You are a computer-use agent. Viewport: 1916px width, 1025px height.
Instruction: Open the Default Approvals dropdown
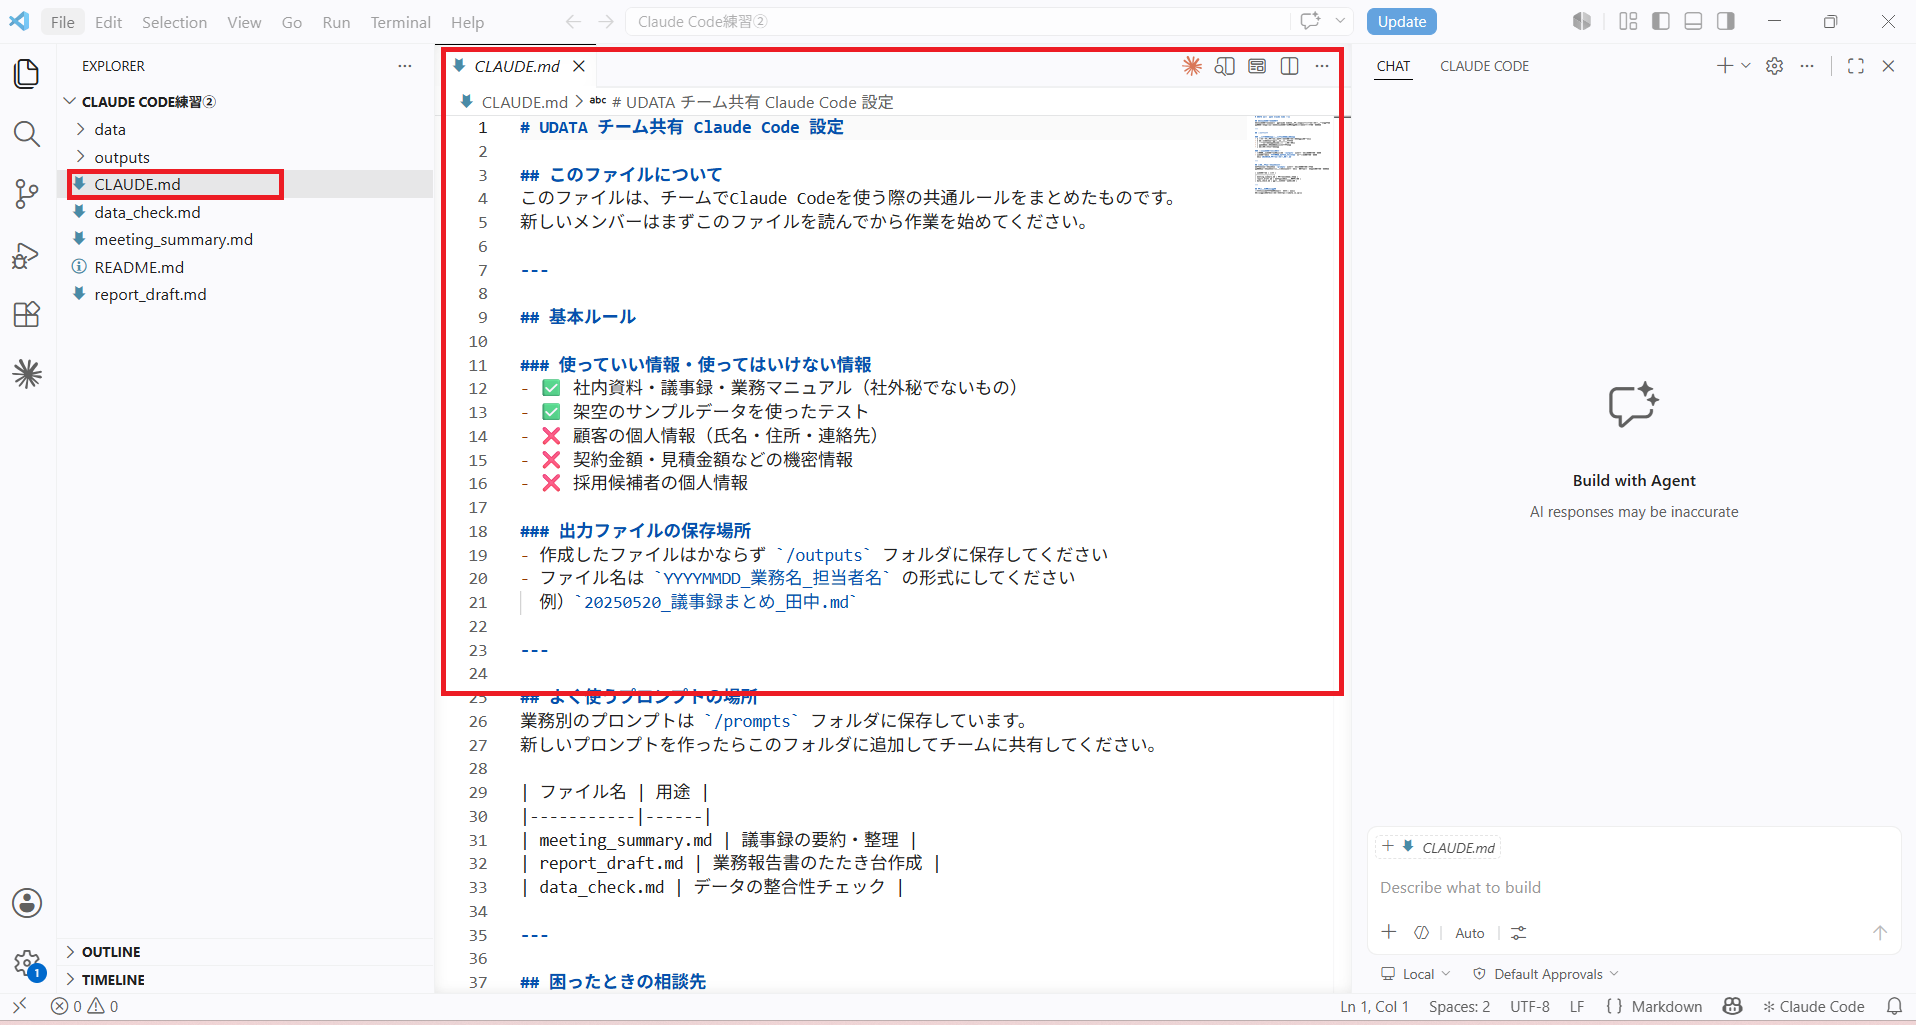1546,974
